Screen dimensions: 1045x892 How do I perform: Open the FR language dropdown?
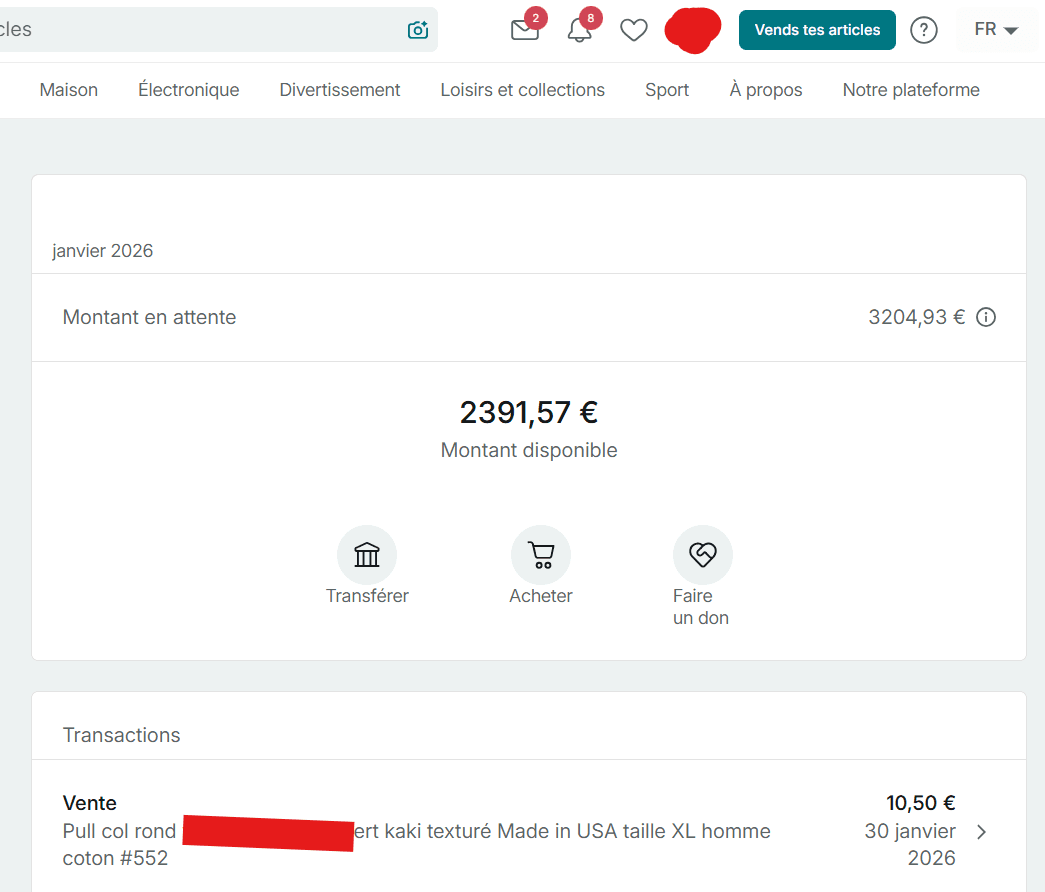[x=996, y=29]
